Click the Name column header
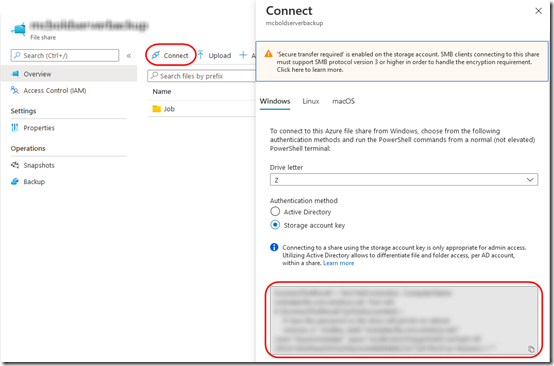This screenshot has width=554, height=366. 162,92
